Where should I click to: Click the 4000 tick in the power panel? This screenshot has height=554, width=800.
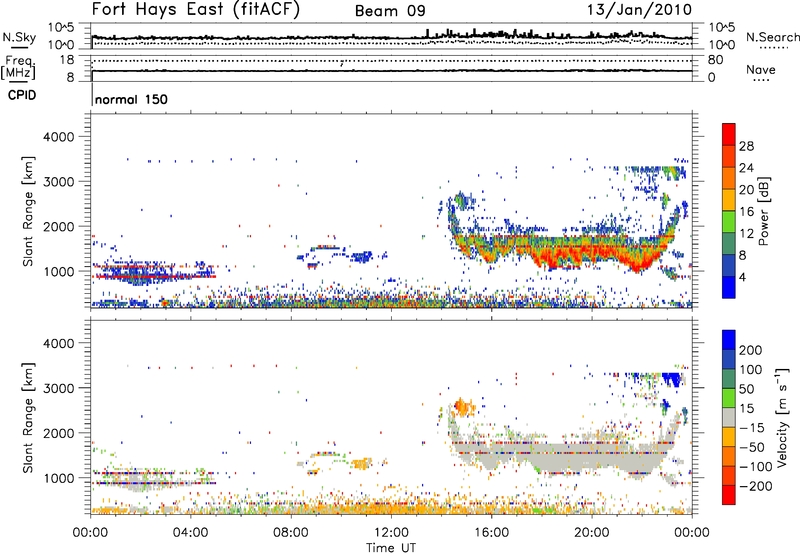59,137
